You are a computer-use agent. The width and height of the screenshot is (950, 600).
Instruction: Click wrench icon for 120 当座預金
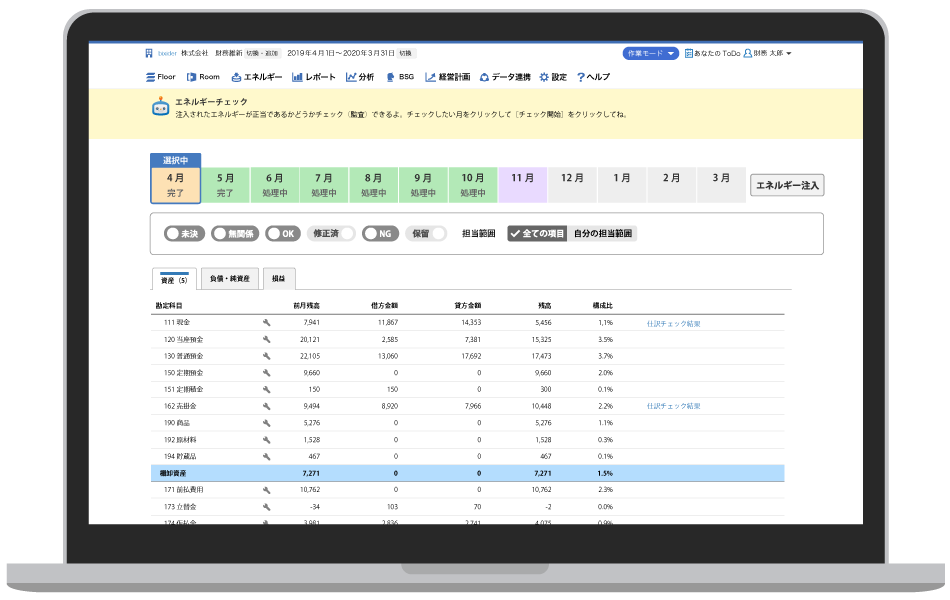click(x=267, y=339)
